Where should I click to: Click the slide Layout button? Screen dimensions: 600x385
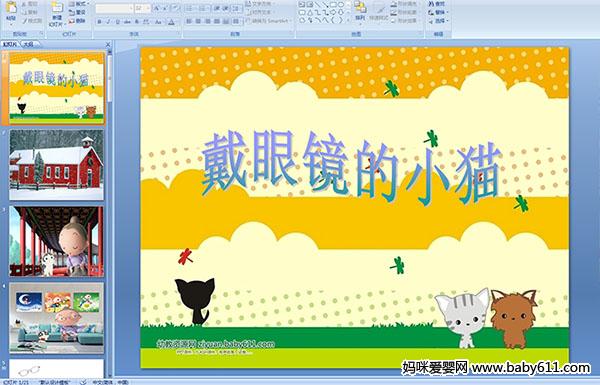click(78, 4)
